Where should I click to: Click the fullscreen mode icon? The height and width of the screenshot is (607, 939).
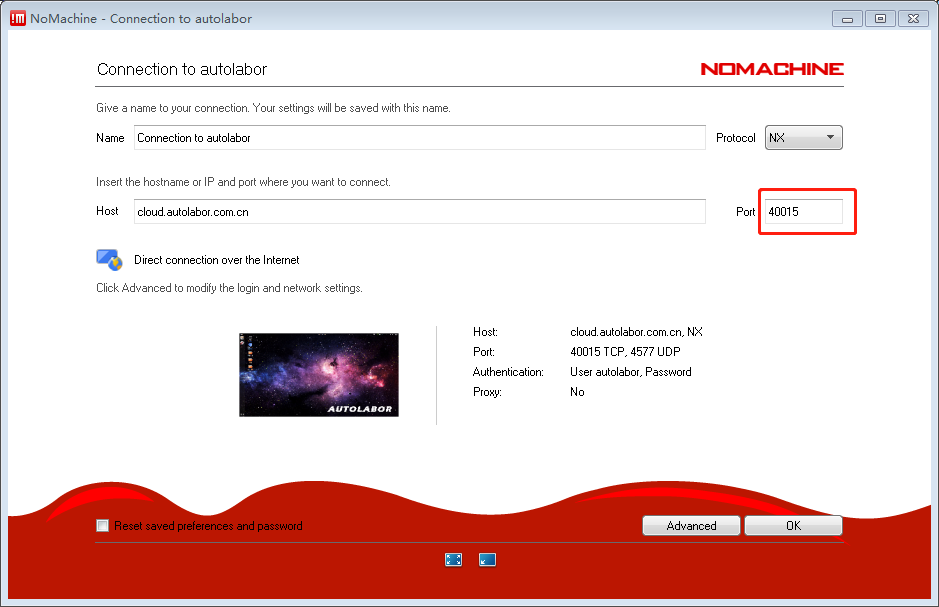pyautogui.click(x=453, y=560)
